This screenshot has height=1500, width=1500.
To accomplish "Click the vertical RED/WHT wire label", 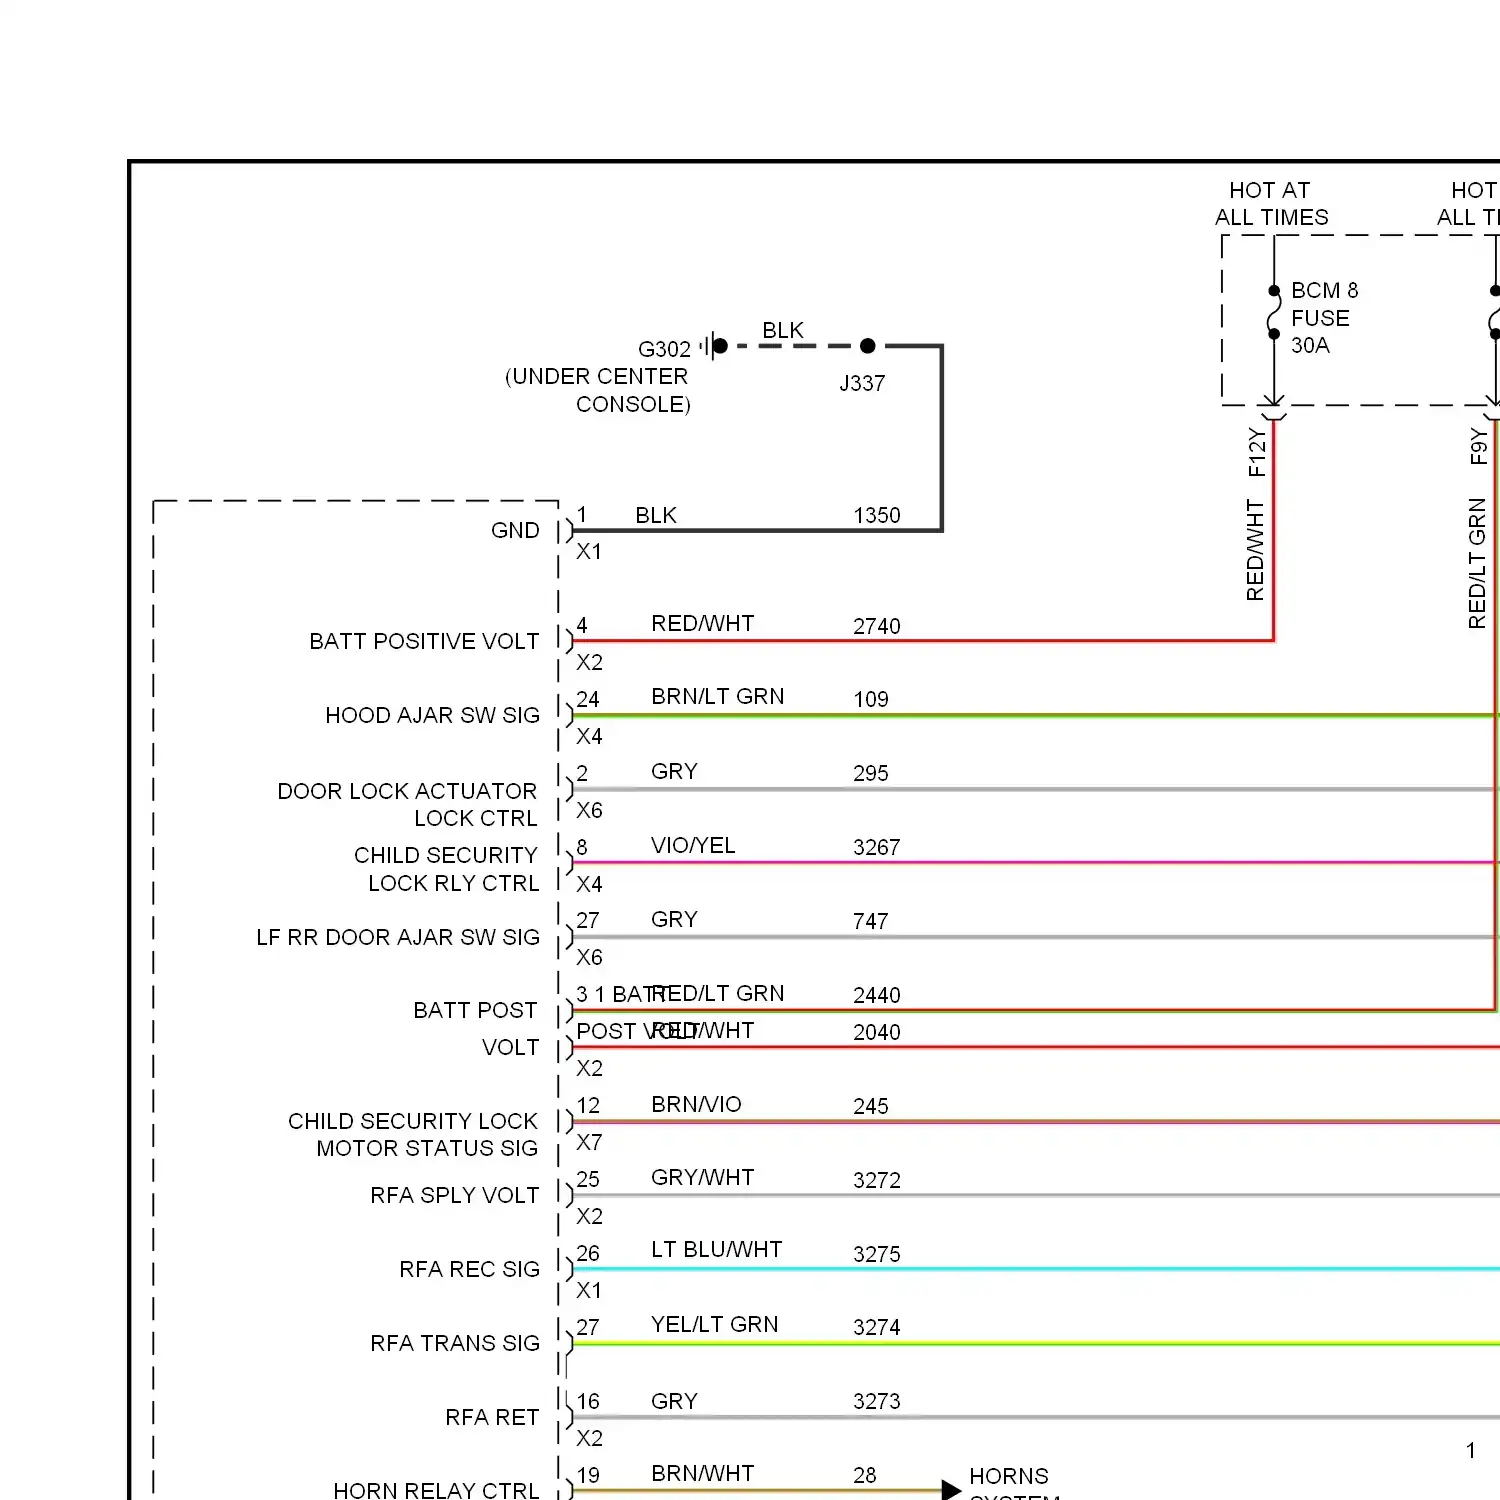I will (1255, 550).
